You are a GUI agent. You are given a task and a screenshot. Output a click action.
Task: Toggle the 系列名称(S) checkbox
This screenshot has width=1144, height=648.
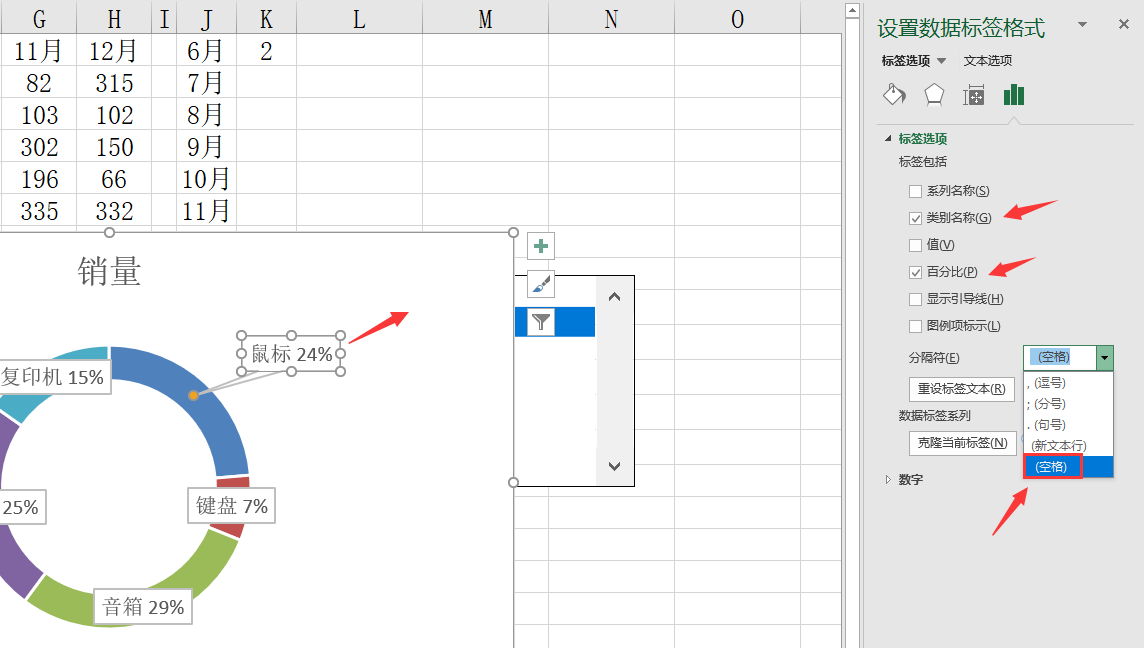click(x=916, y=191)
